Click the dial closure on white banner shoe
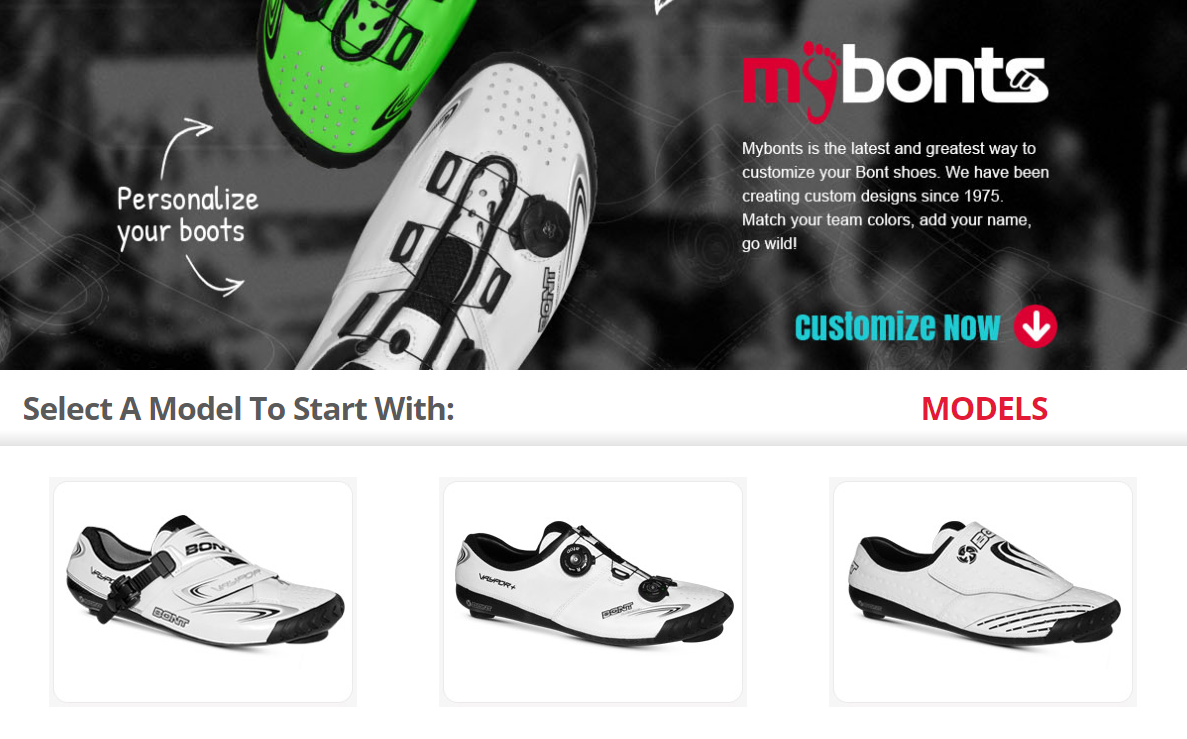The height and width of the screenshot is (739, 1187). pyautogui.click(x=544, y=221)
